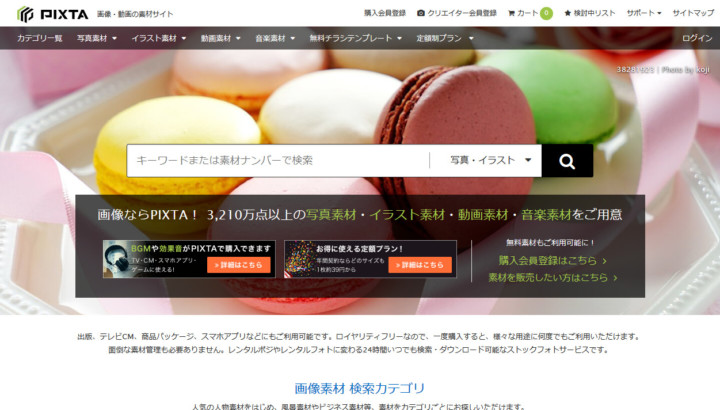Focus the keyword search input field

click(x=280, y=160)
